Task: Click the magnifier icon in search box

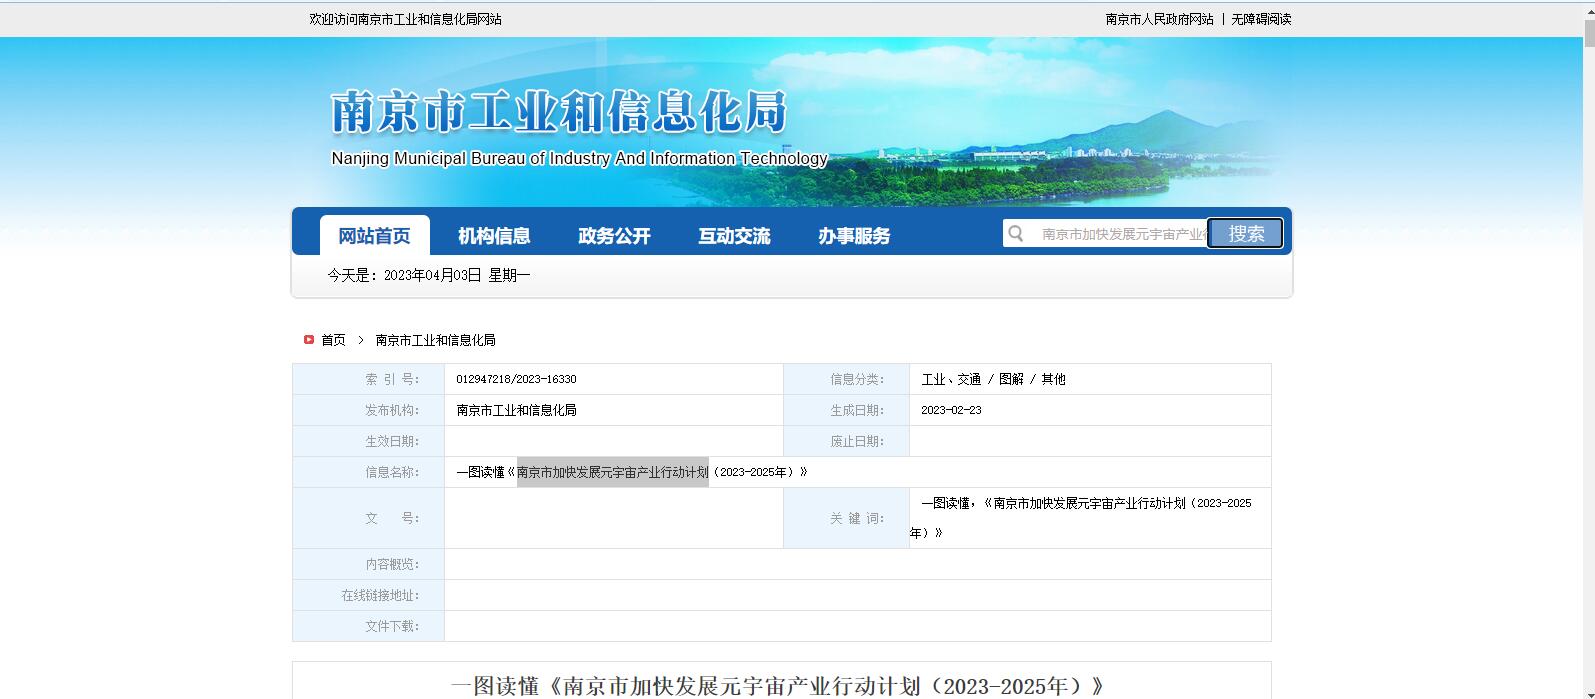Action: 1016,233
